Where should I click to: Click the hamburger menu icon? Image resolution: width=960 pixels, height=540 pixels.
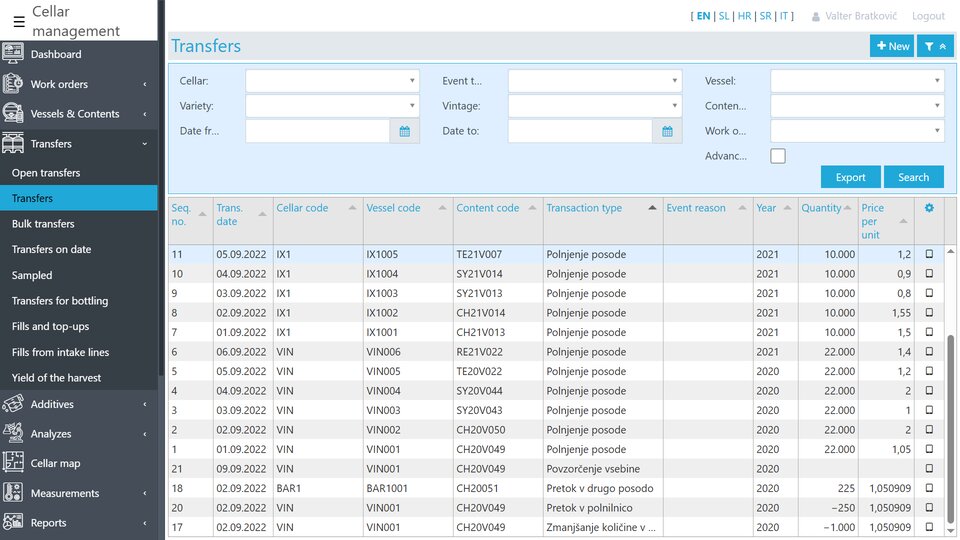(19, 21)
